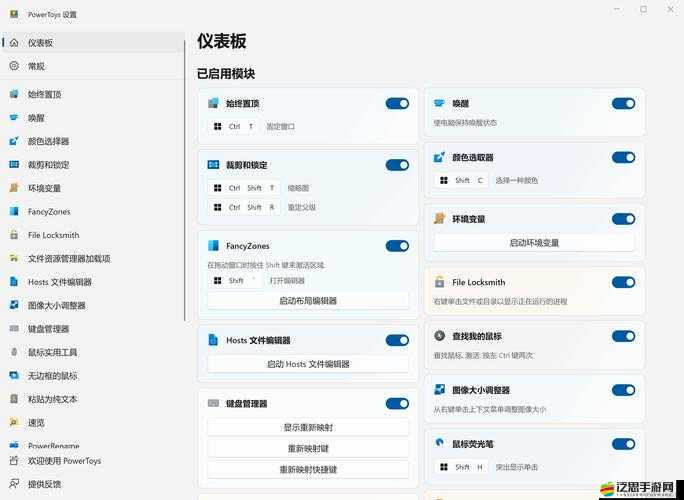This screenshot has width=684, height=500.
Task: Open the 常规 settings page
Action: click(93, 66)
